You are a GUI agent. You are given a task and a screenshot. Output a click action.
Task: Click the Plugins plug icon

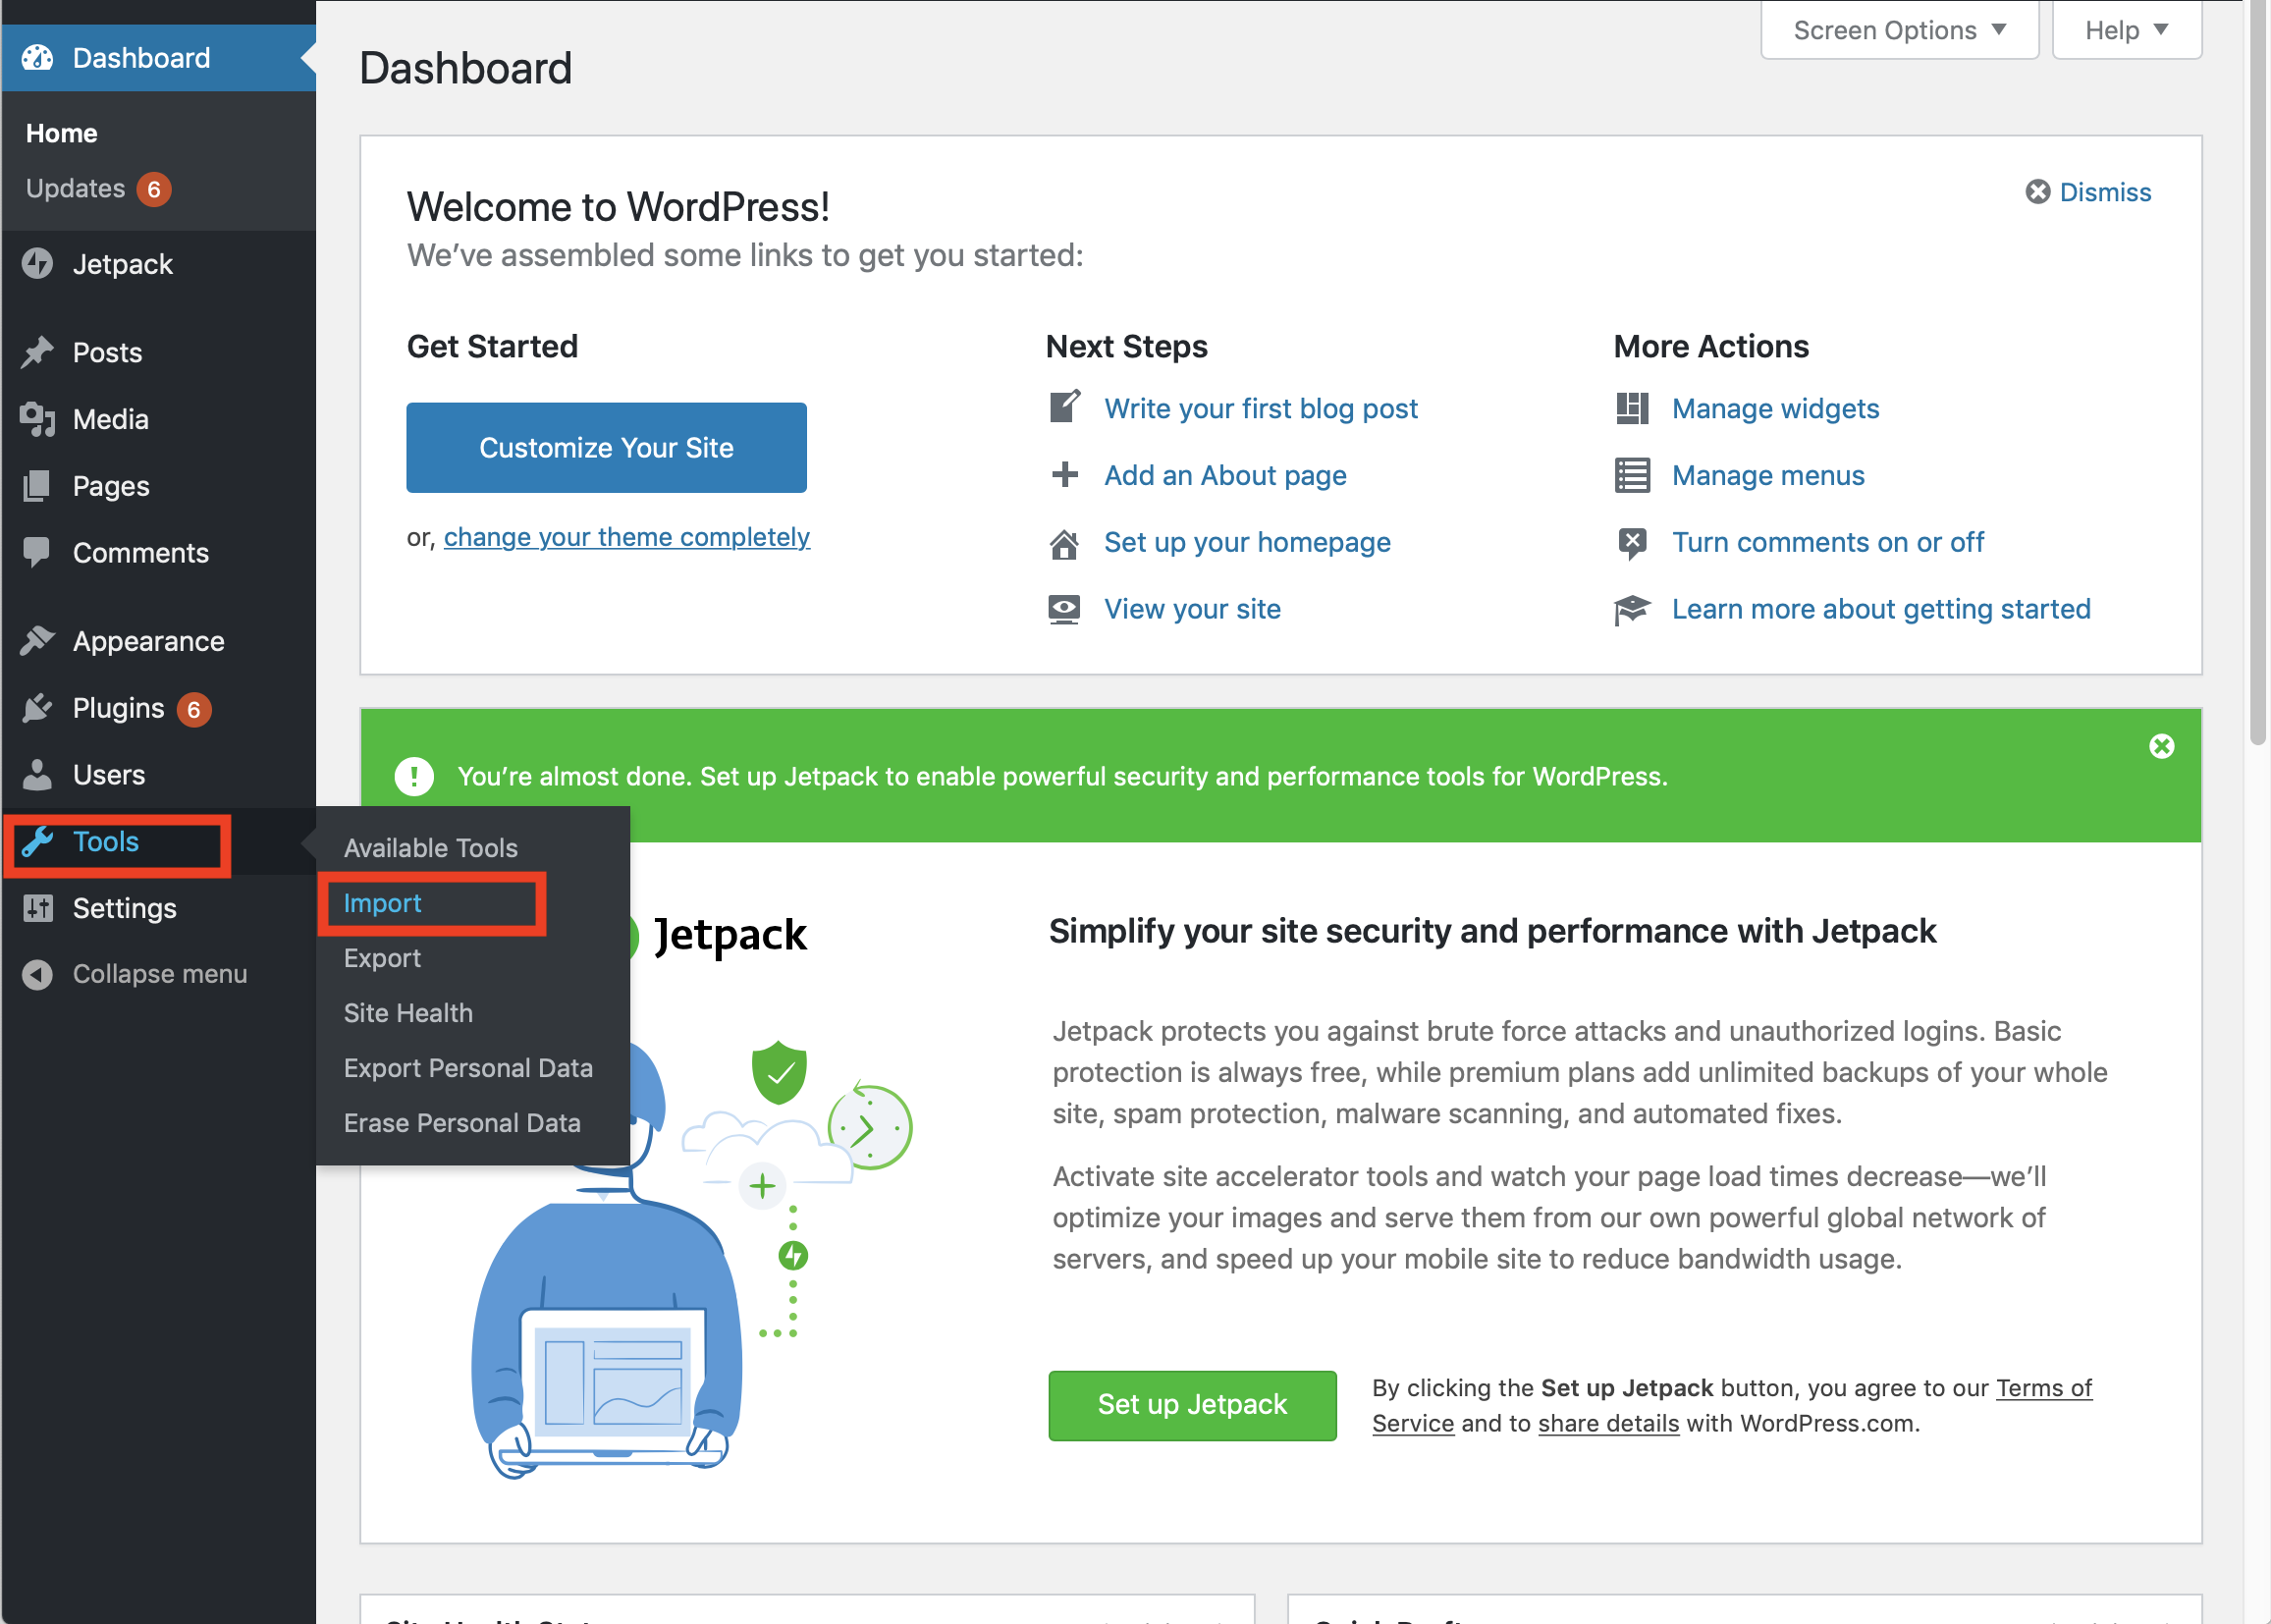[x=37, y=708]
